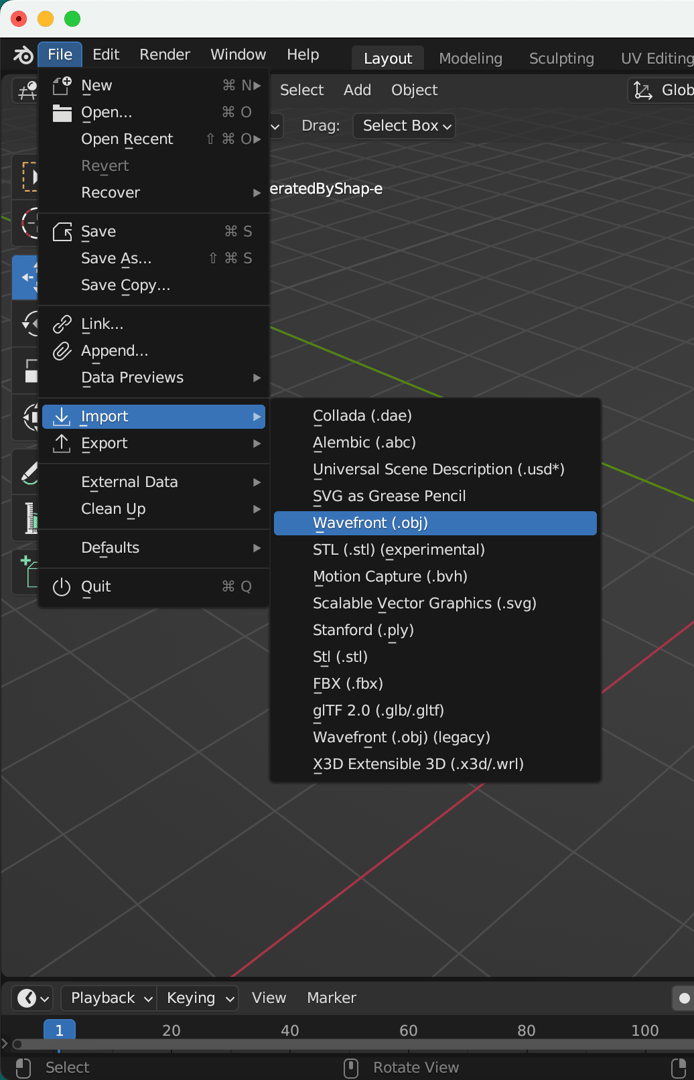This screenshot has height=1080, width=694.
Task: Import STL (.stl) (experimental)
Action: [x=435, y=550]
